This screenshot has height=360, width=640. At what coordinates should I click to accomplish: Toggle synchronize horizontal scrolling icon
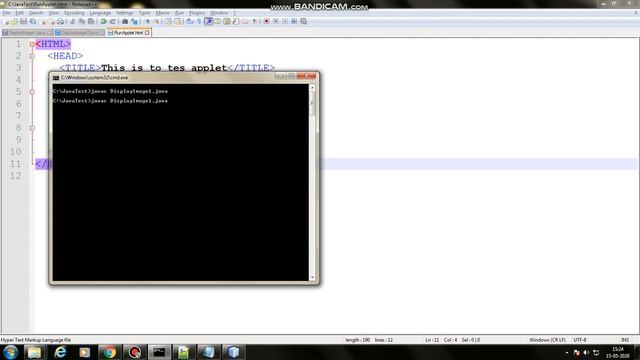[x=178, y=21]
